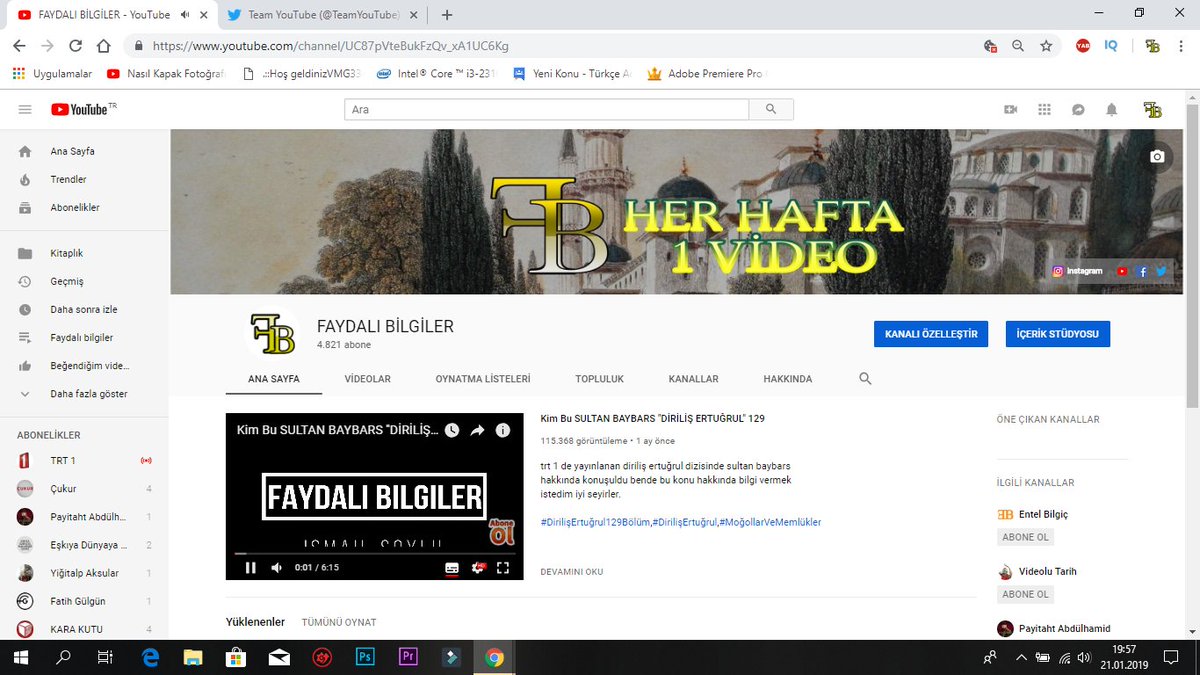
Task: Toggle subtitles on the video player
Action: 451,568
